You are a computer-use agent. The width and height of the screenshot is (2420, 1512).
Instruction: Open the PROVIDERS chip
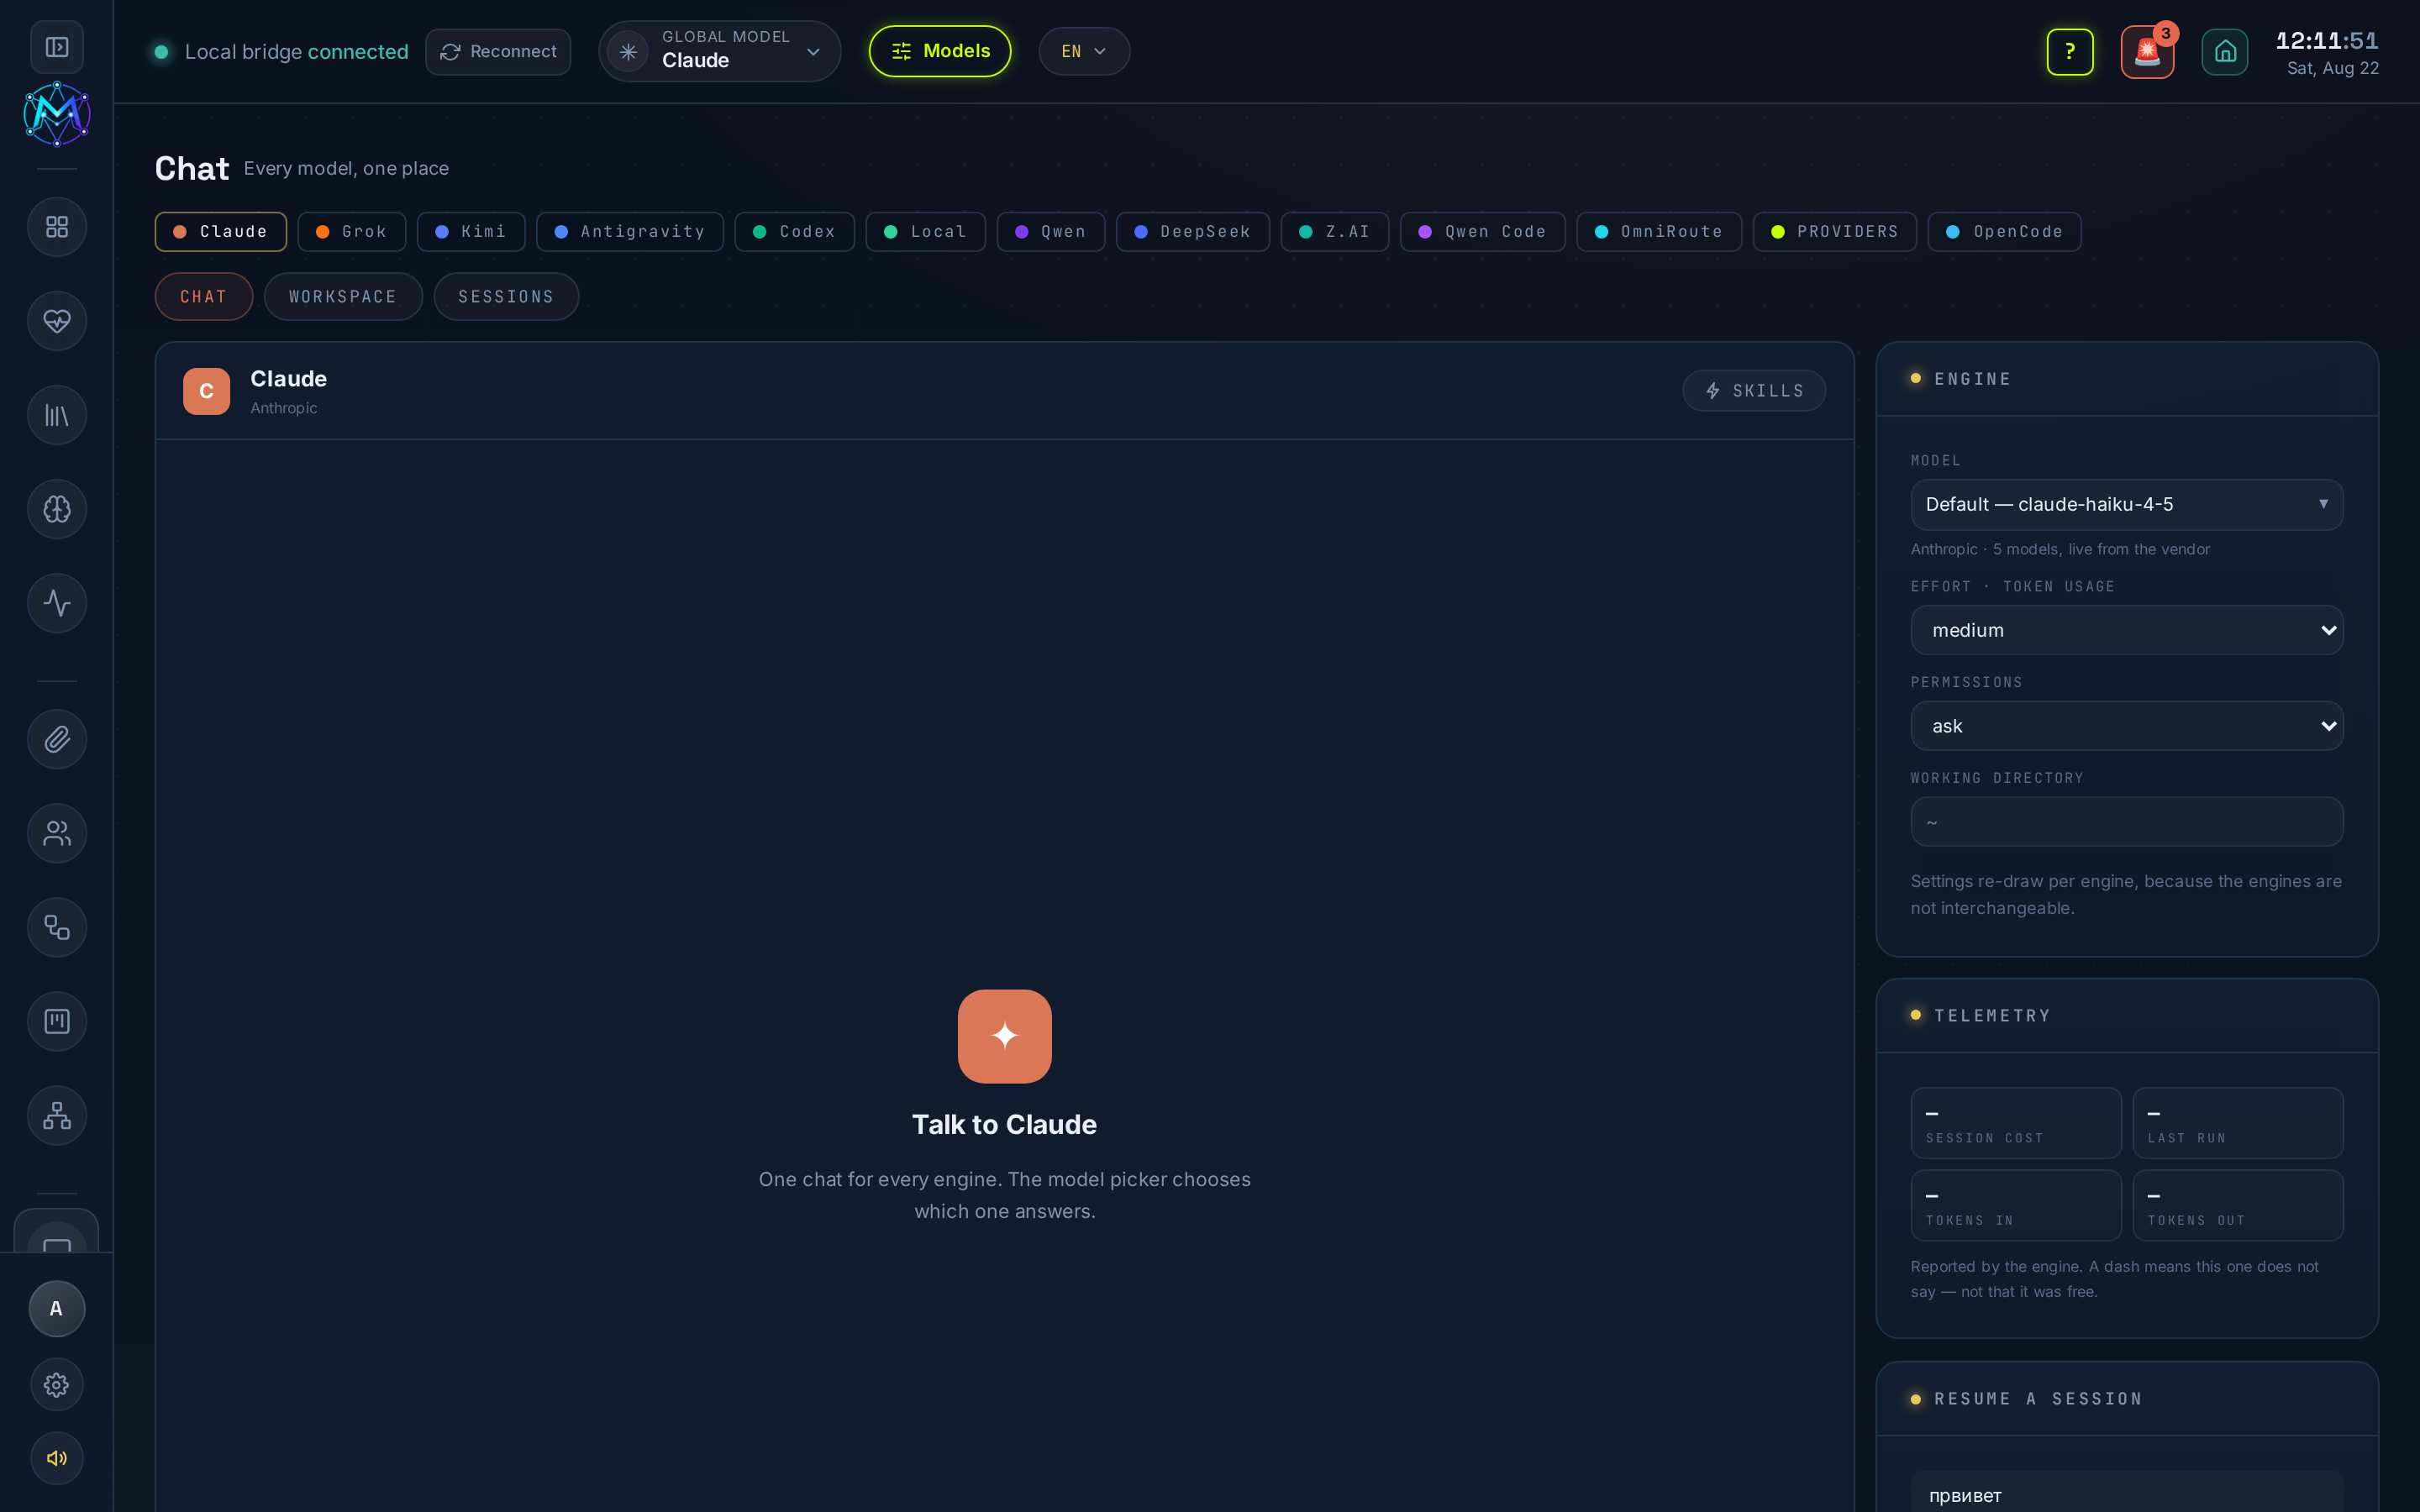point(1835,231)
